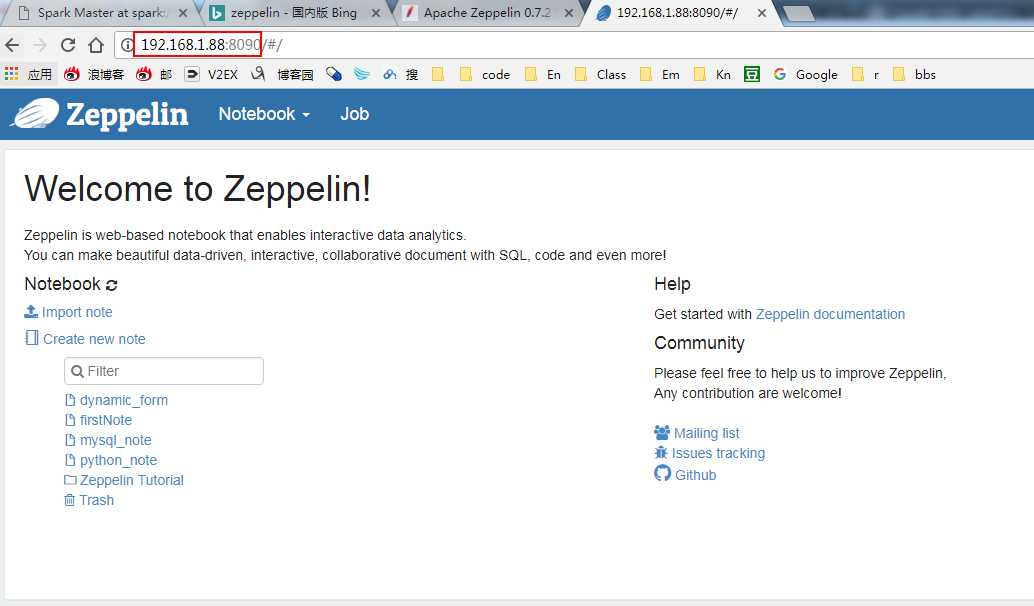
Task: Open the Zeppelin documentation link
Action: (830, 314)
